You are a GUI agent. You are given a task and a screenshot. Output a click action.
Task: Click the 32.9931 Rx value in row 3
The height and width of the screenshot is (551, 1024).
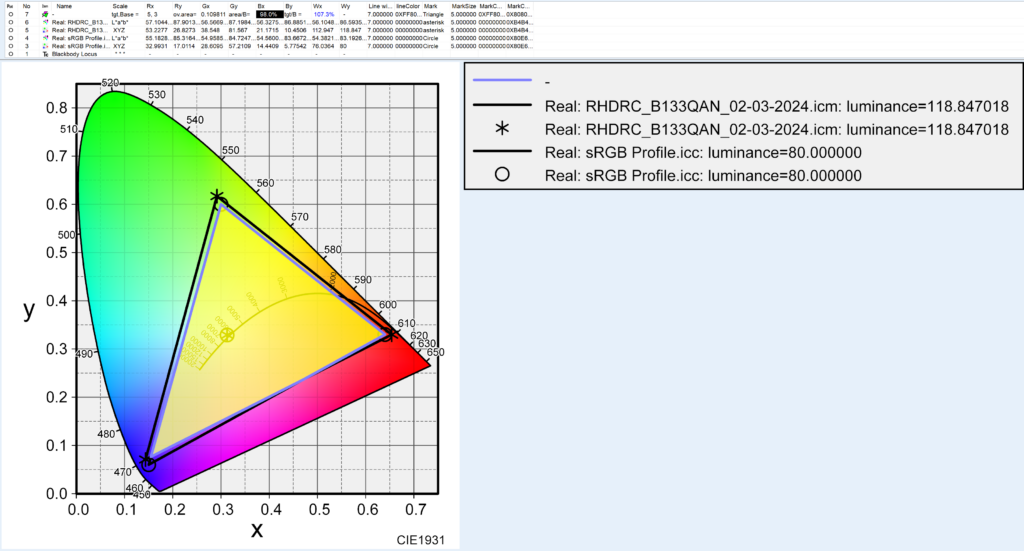157,46
